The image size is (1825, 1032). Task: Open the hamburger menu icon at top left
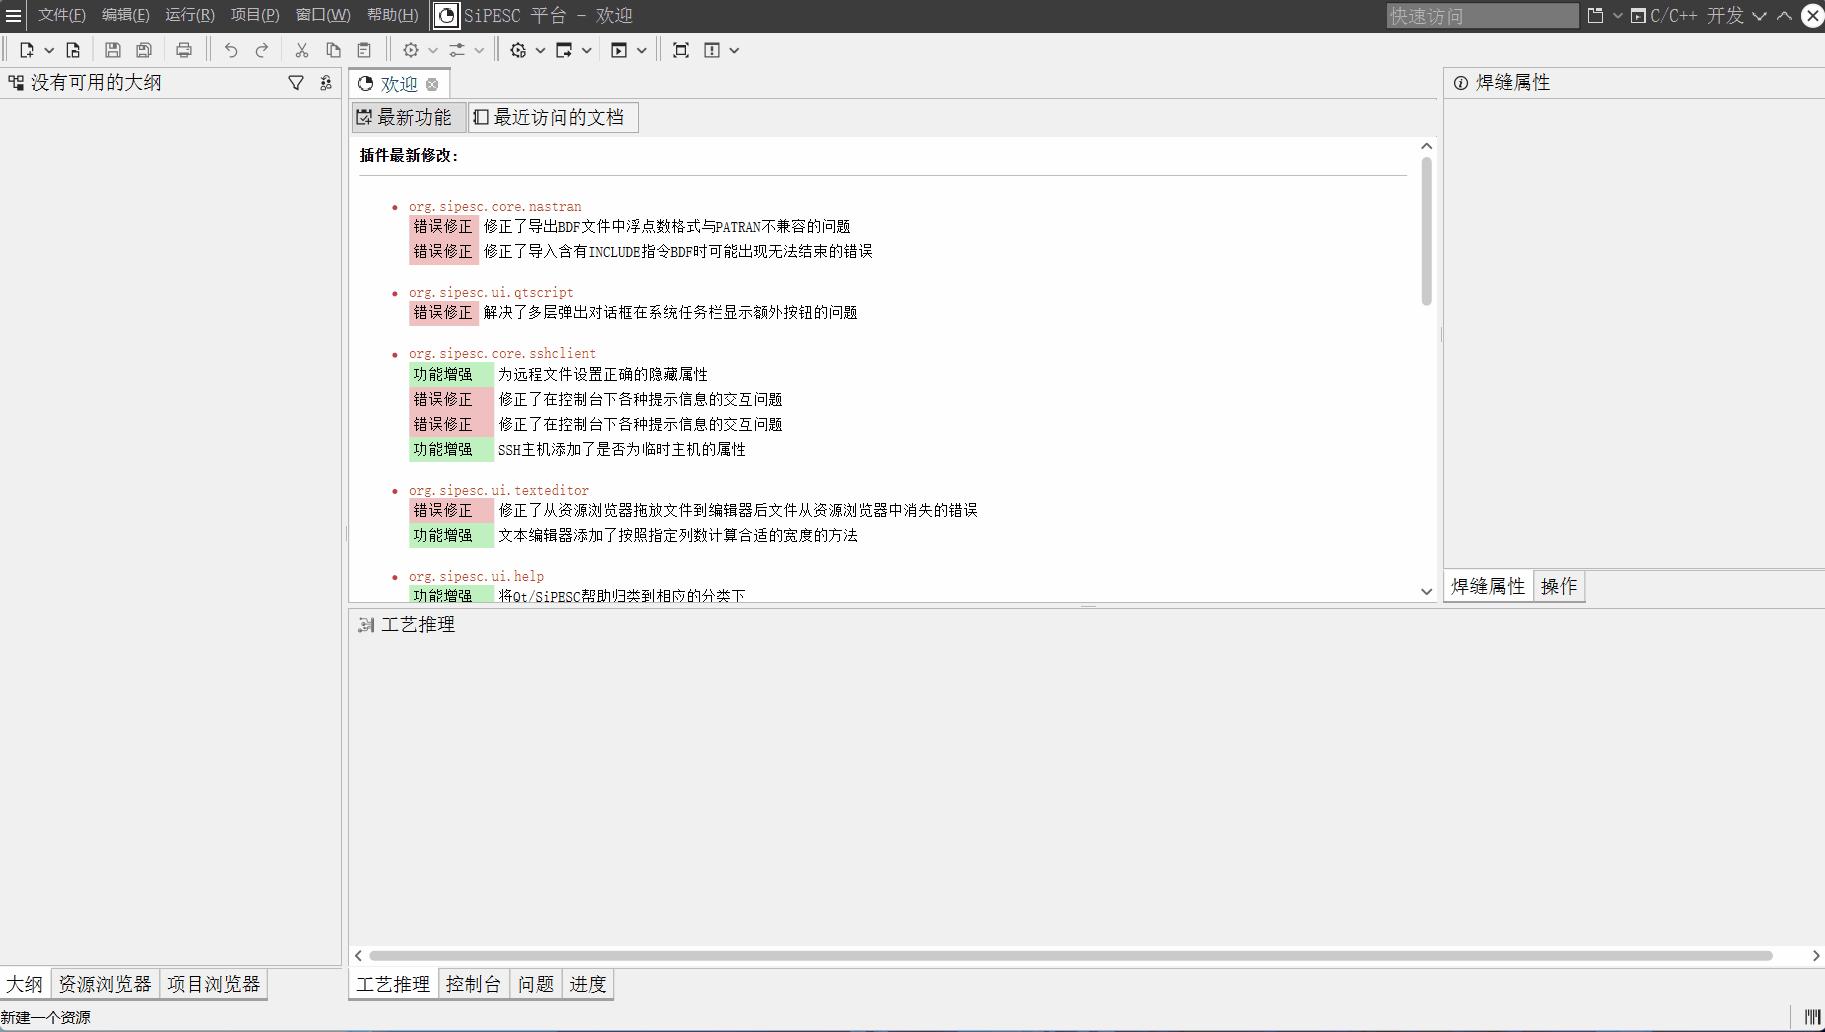click(x=13, y=16)
